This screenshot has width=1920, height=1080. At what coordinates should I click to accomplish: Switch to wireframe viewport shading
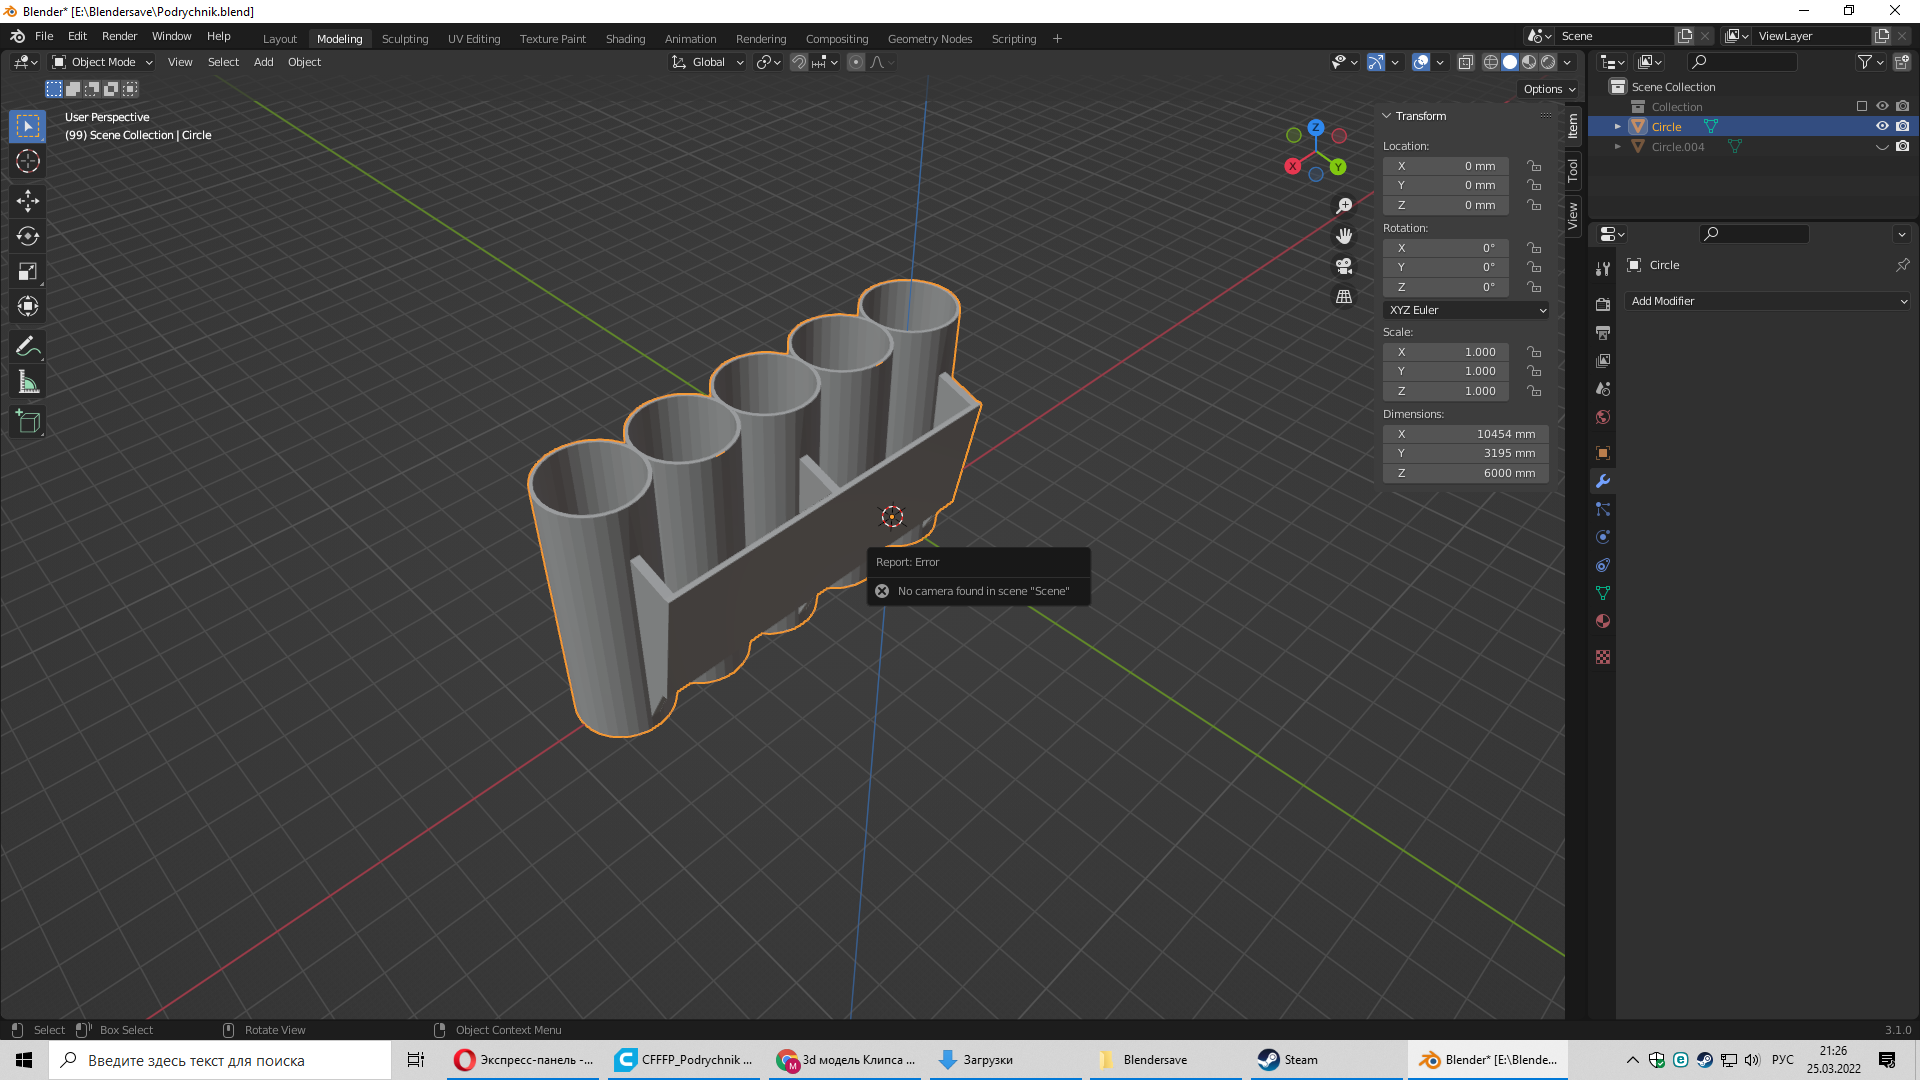click(1491, 62)
